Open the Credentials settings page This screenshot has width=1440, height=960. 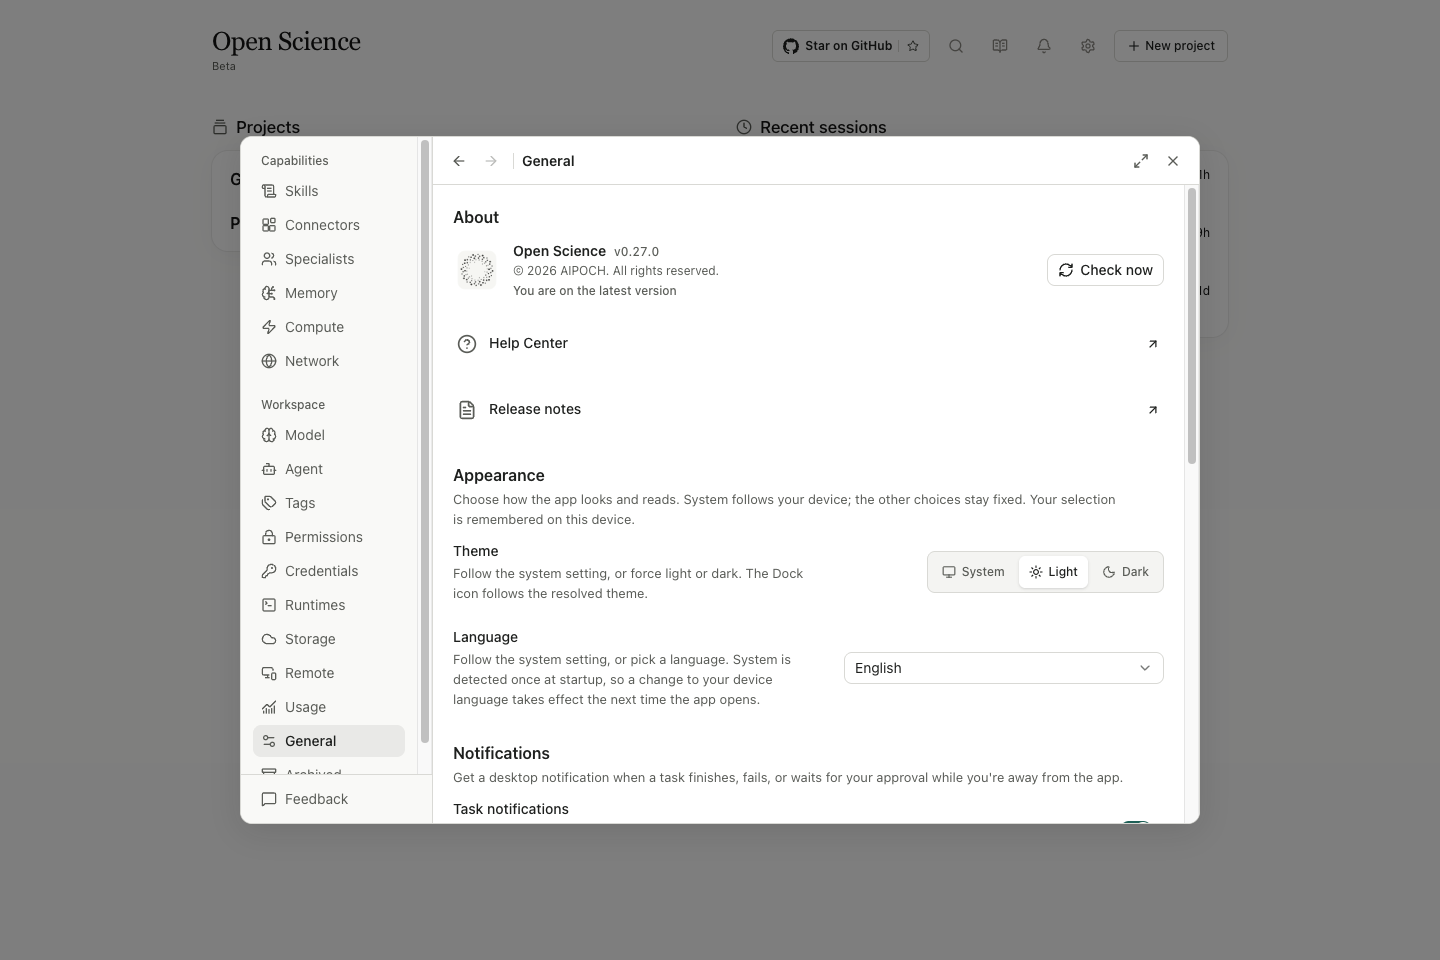(329, 571)
